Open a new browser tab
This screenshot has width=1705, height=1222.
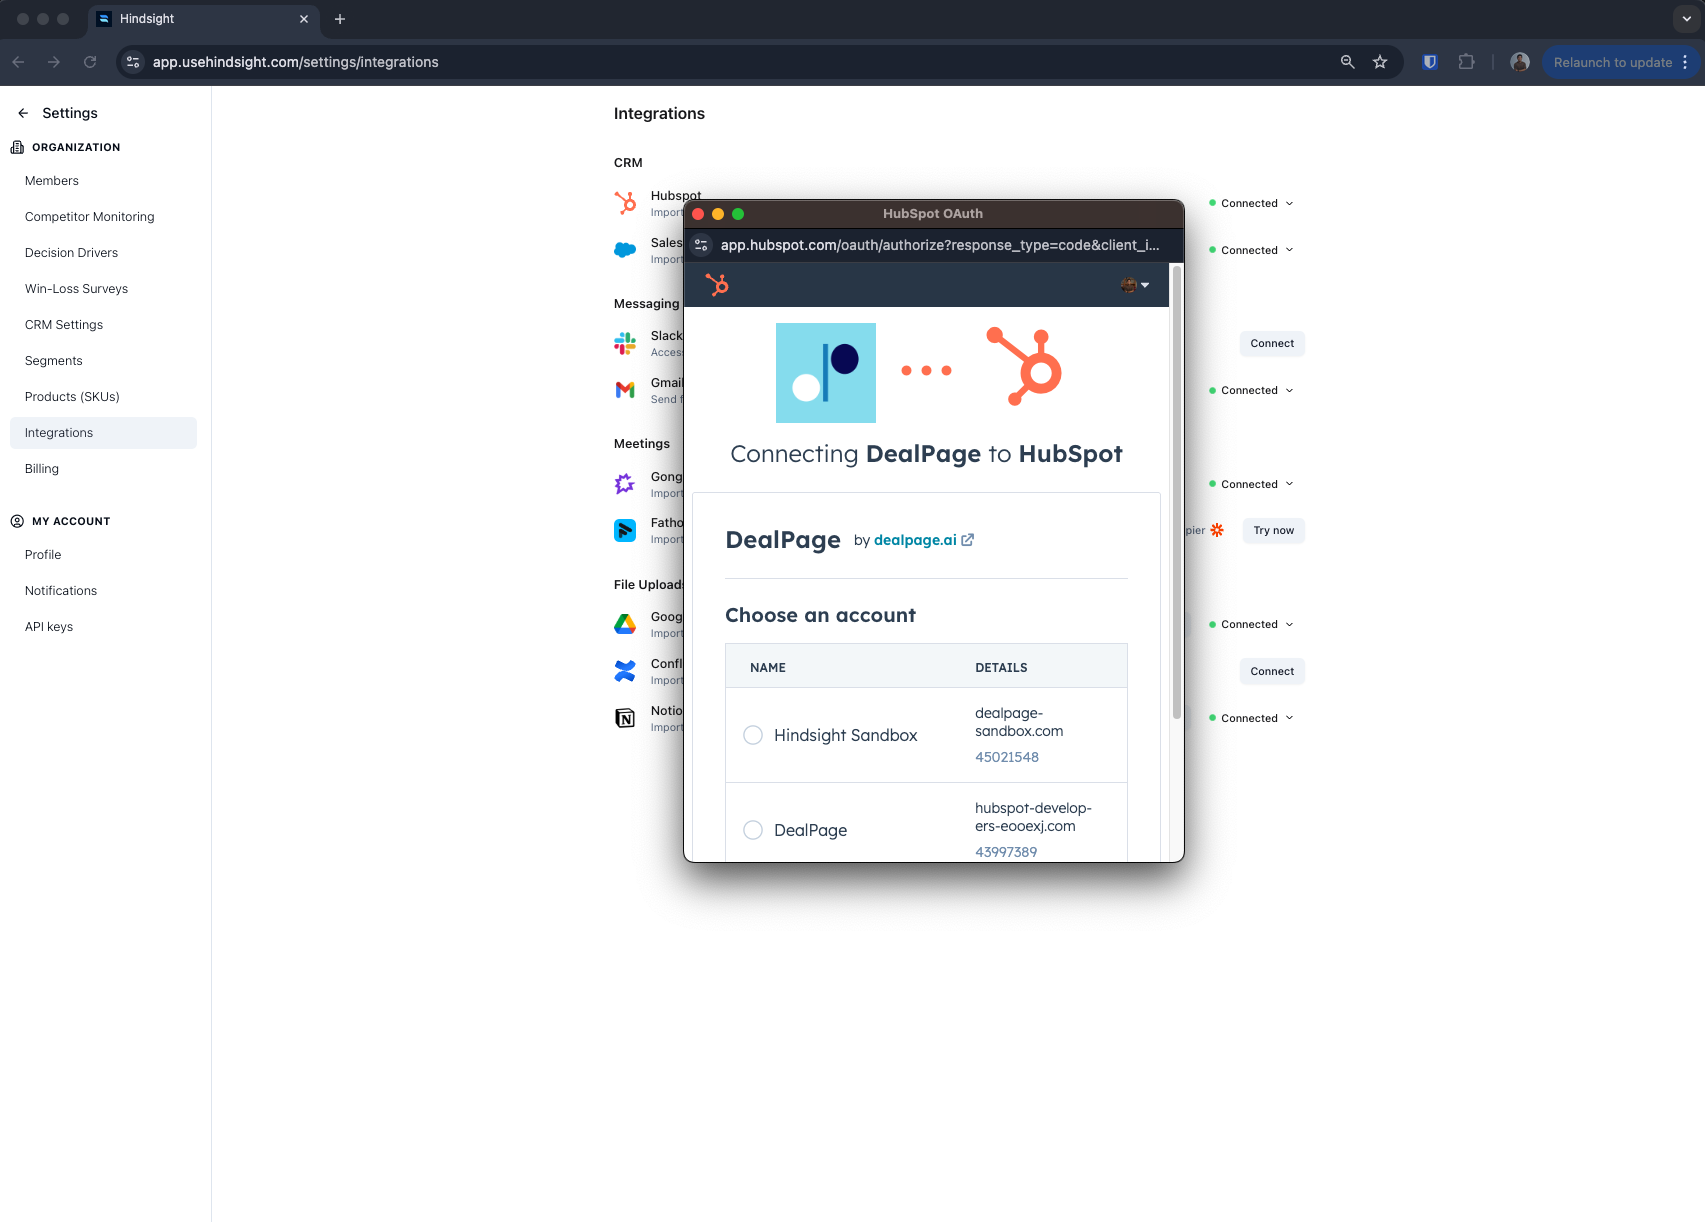340,19
